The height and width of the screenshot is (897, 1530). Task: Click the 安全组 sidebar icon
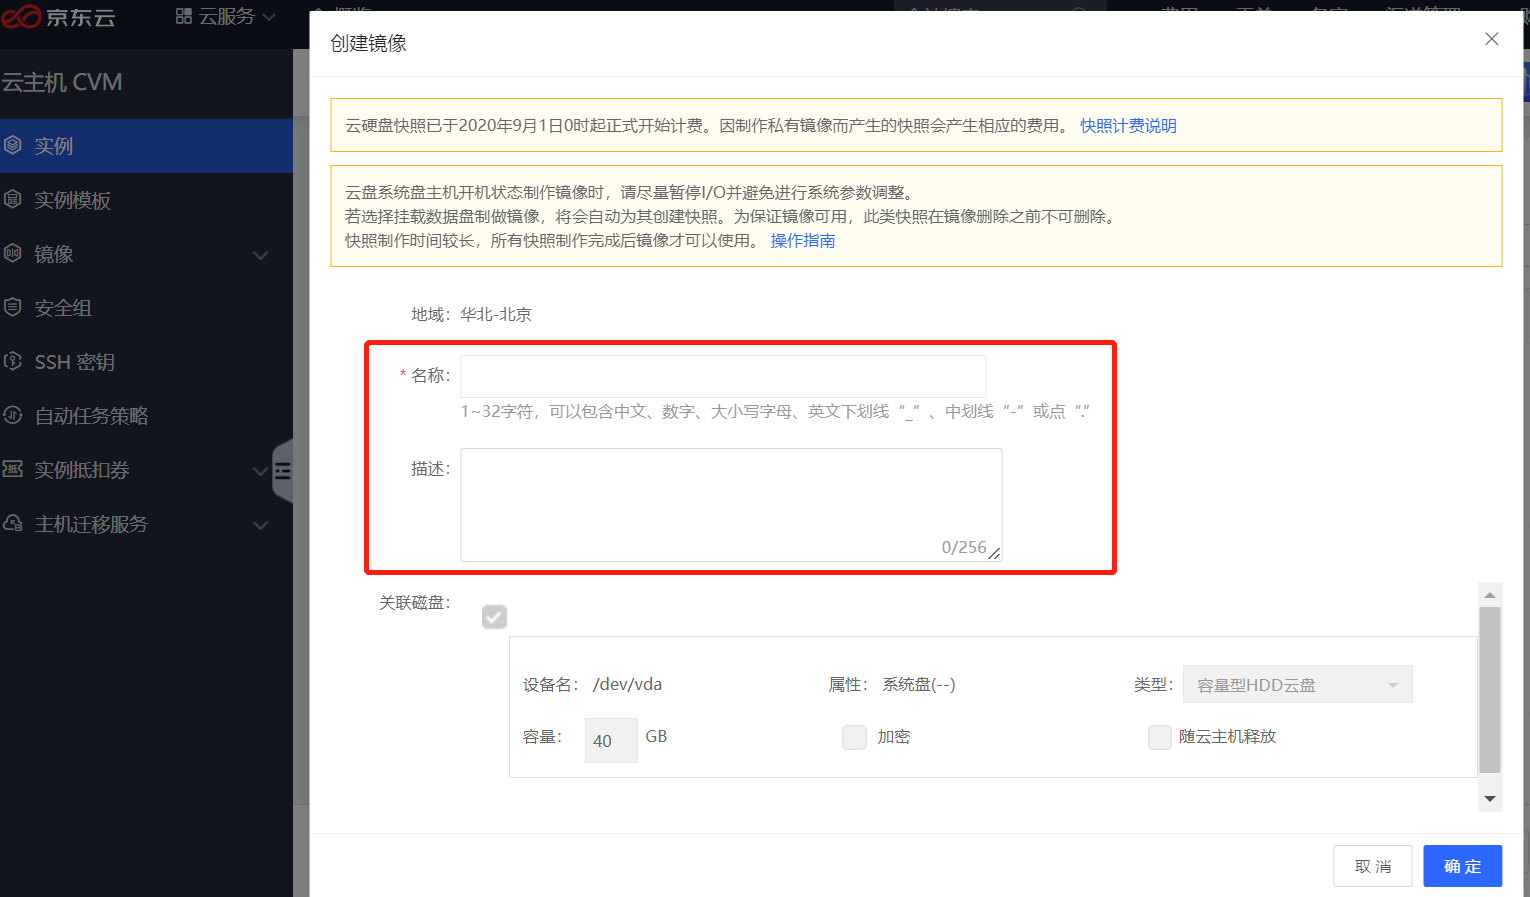pos(13,307)
